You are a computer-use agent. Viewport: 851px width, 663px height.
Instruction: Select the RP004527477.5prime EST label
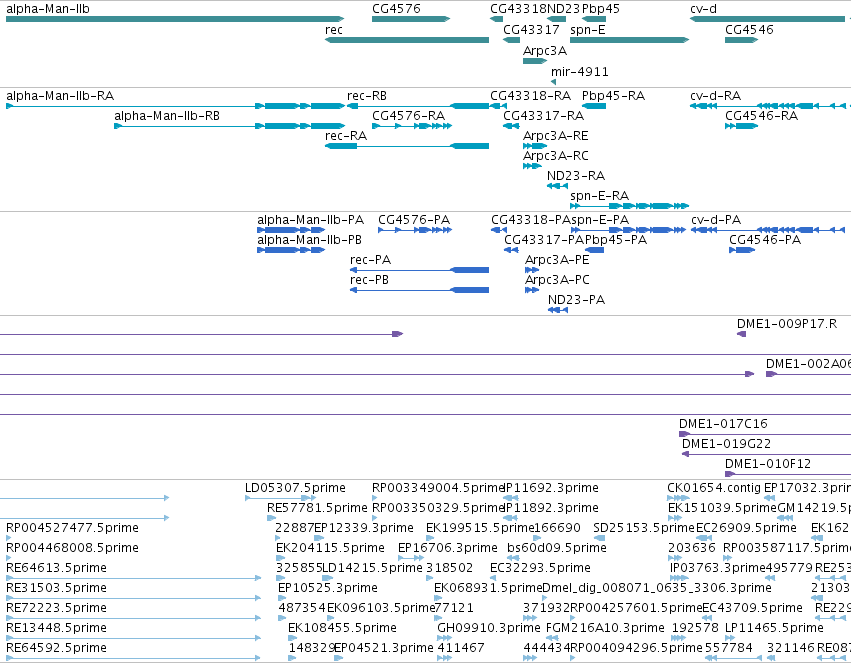coord(72,528)
